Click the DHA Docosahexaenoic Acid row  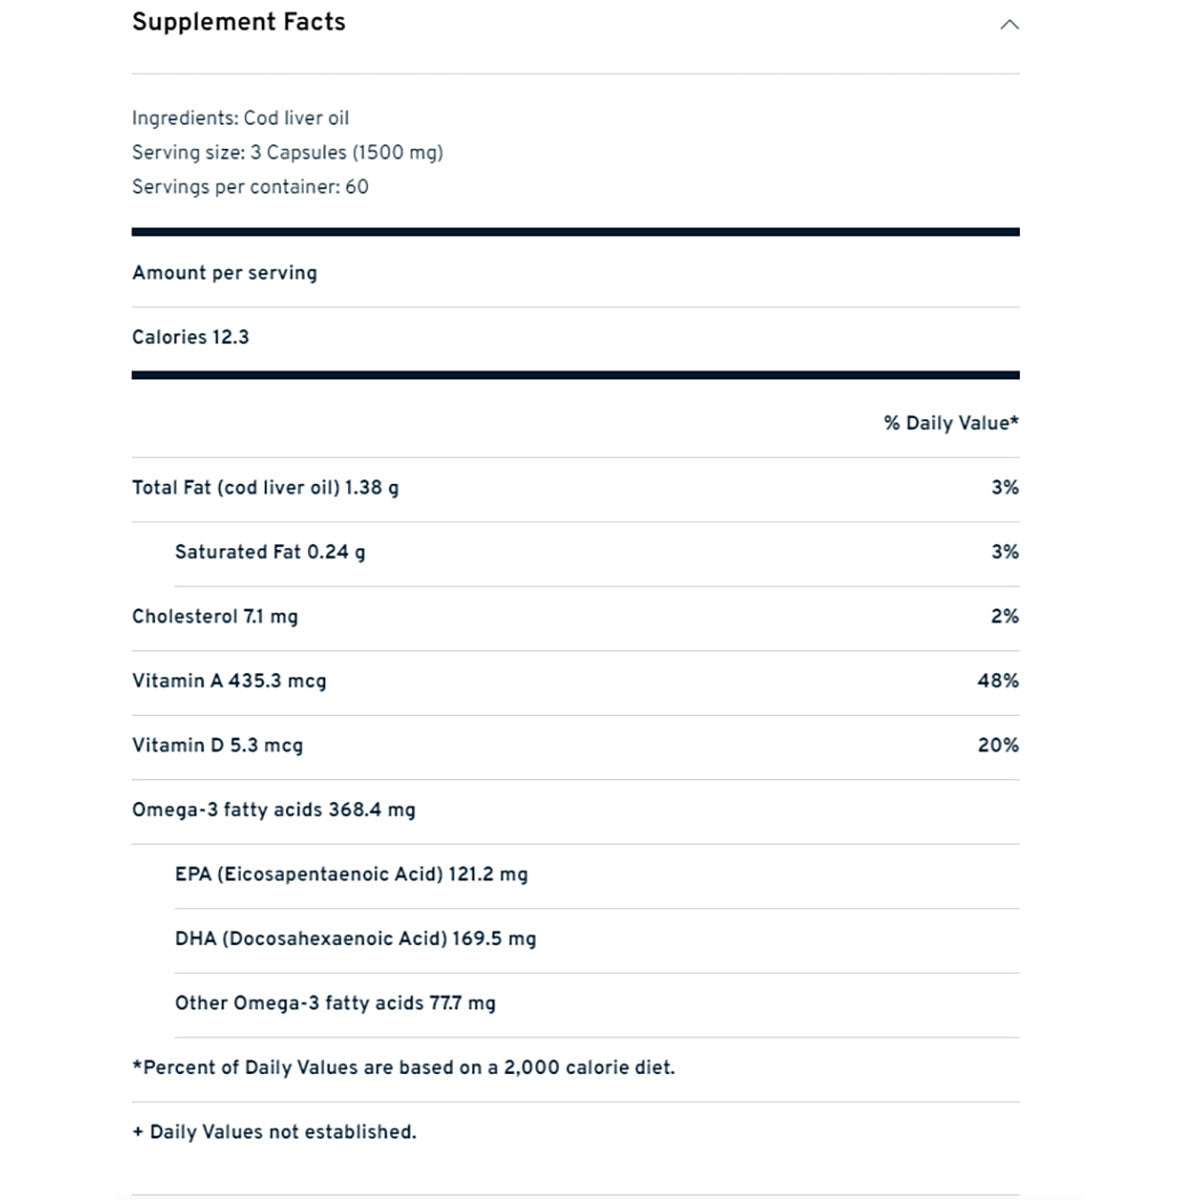(355, 939)
